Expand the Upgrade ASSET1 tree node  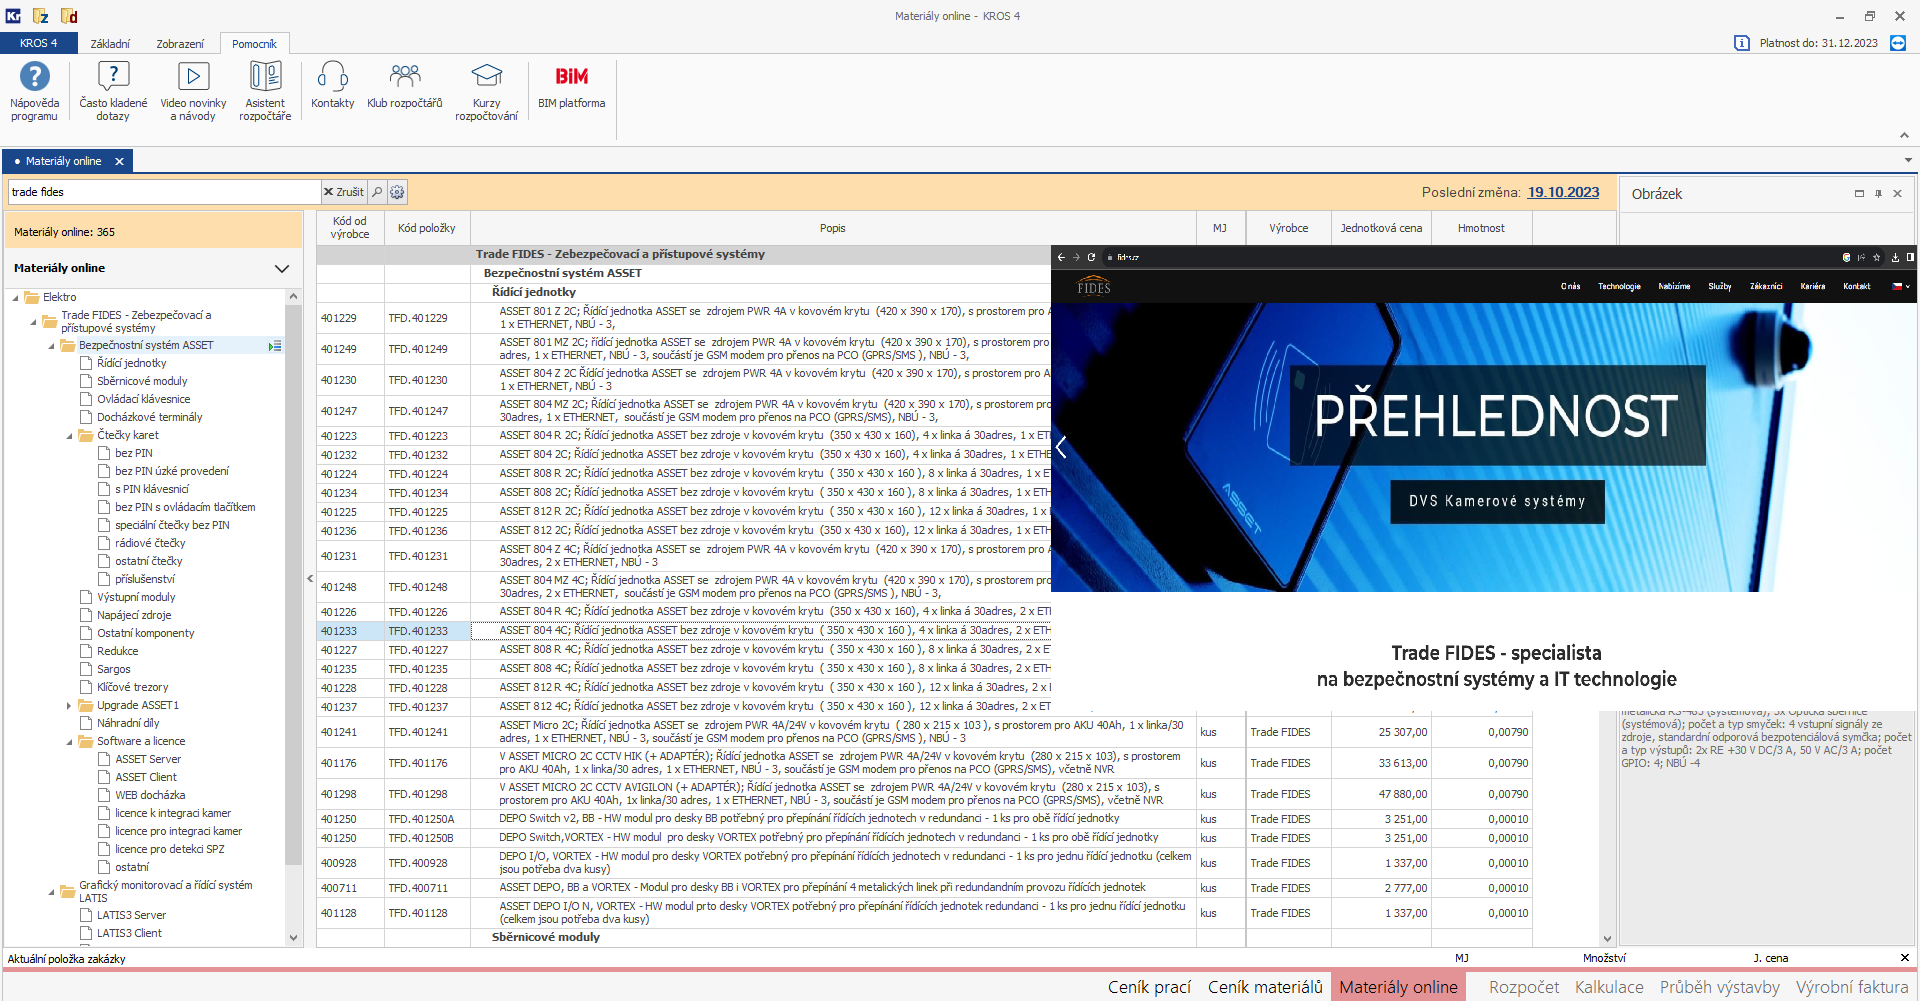tap(70, 706)
